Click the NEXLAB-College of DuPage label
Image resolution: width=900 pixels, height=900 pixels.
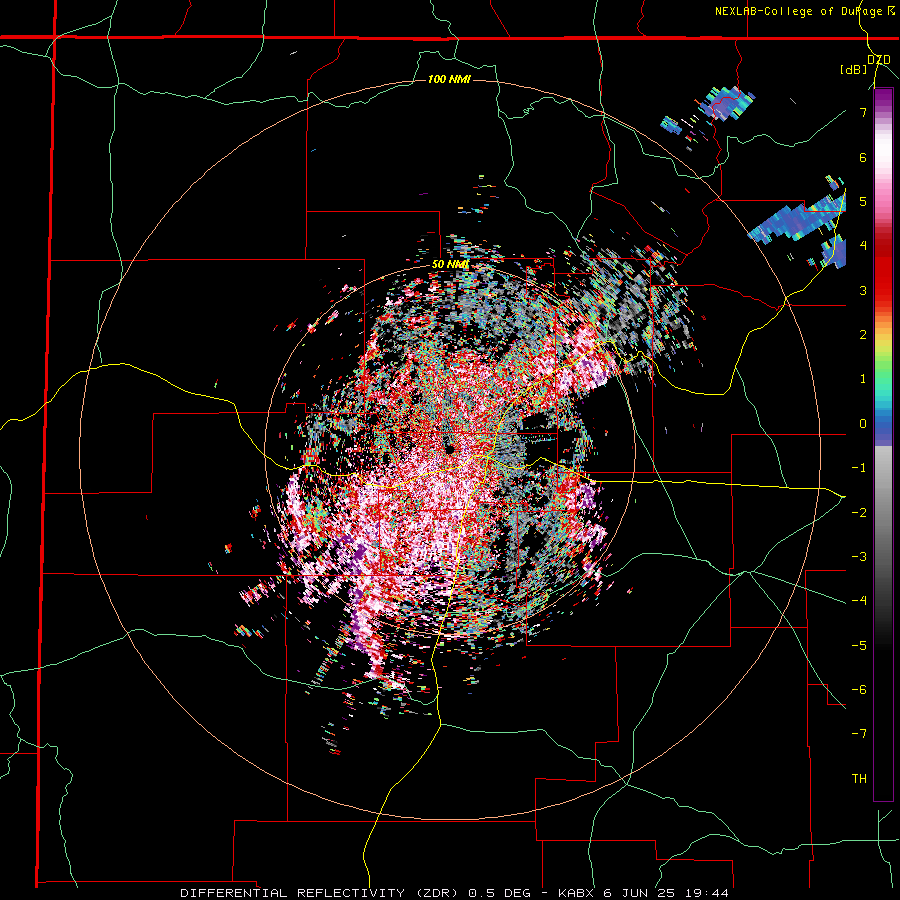click(x=802, y=11)
